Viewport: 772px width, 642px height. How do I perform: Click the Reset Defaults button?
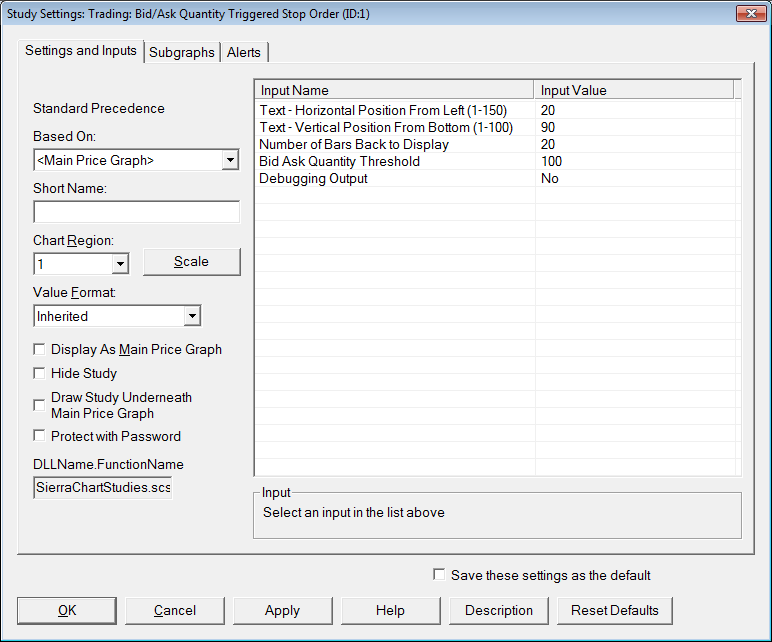tap(614, 610)
